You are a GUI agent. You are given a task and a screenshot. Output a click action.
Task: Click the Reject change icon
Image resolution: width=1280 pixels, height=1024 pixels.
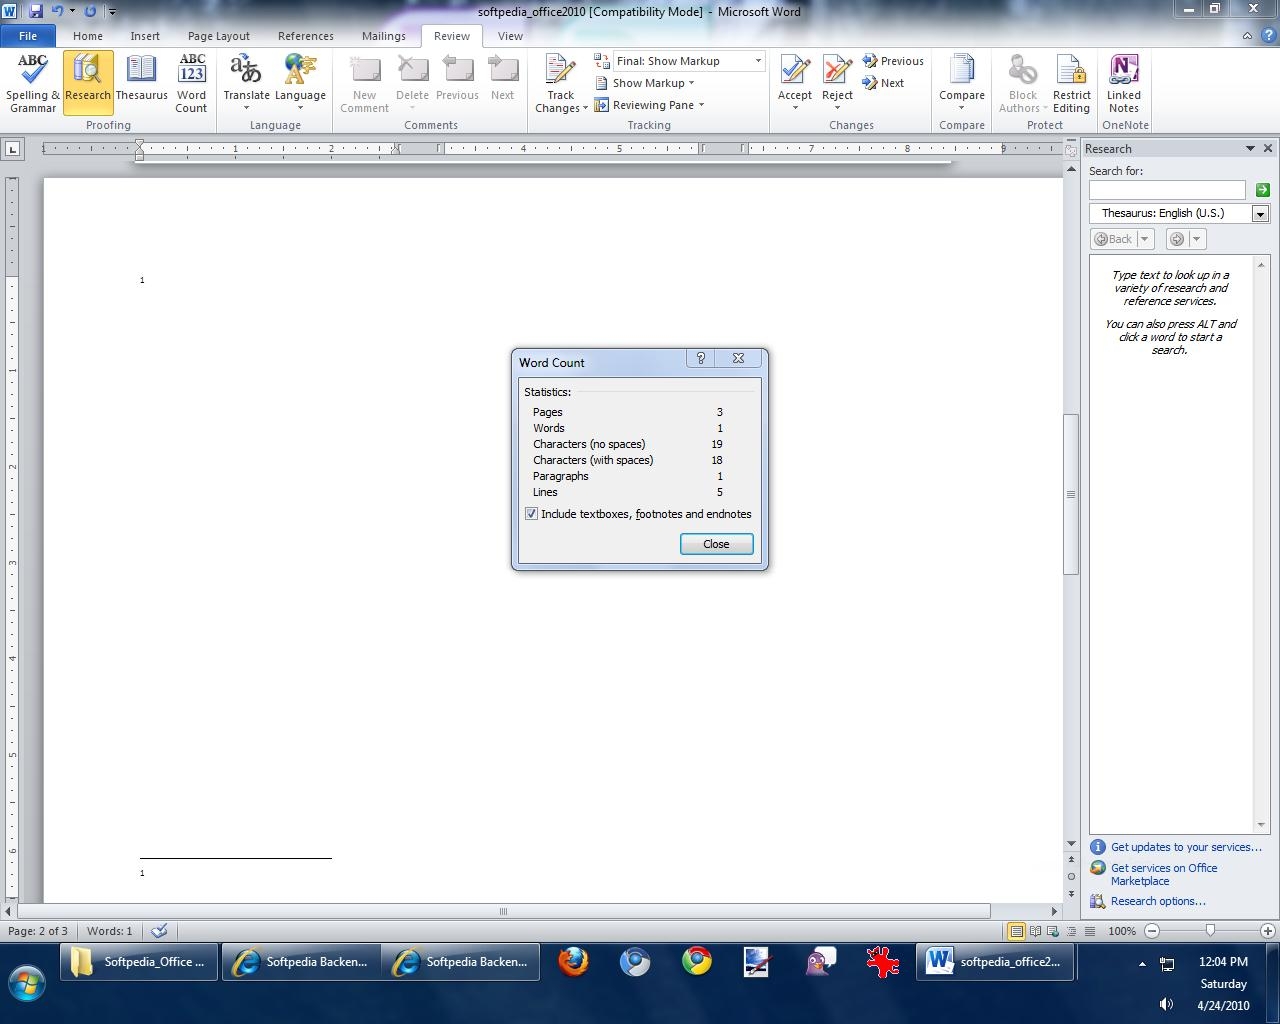[x=837, y=72]
